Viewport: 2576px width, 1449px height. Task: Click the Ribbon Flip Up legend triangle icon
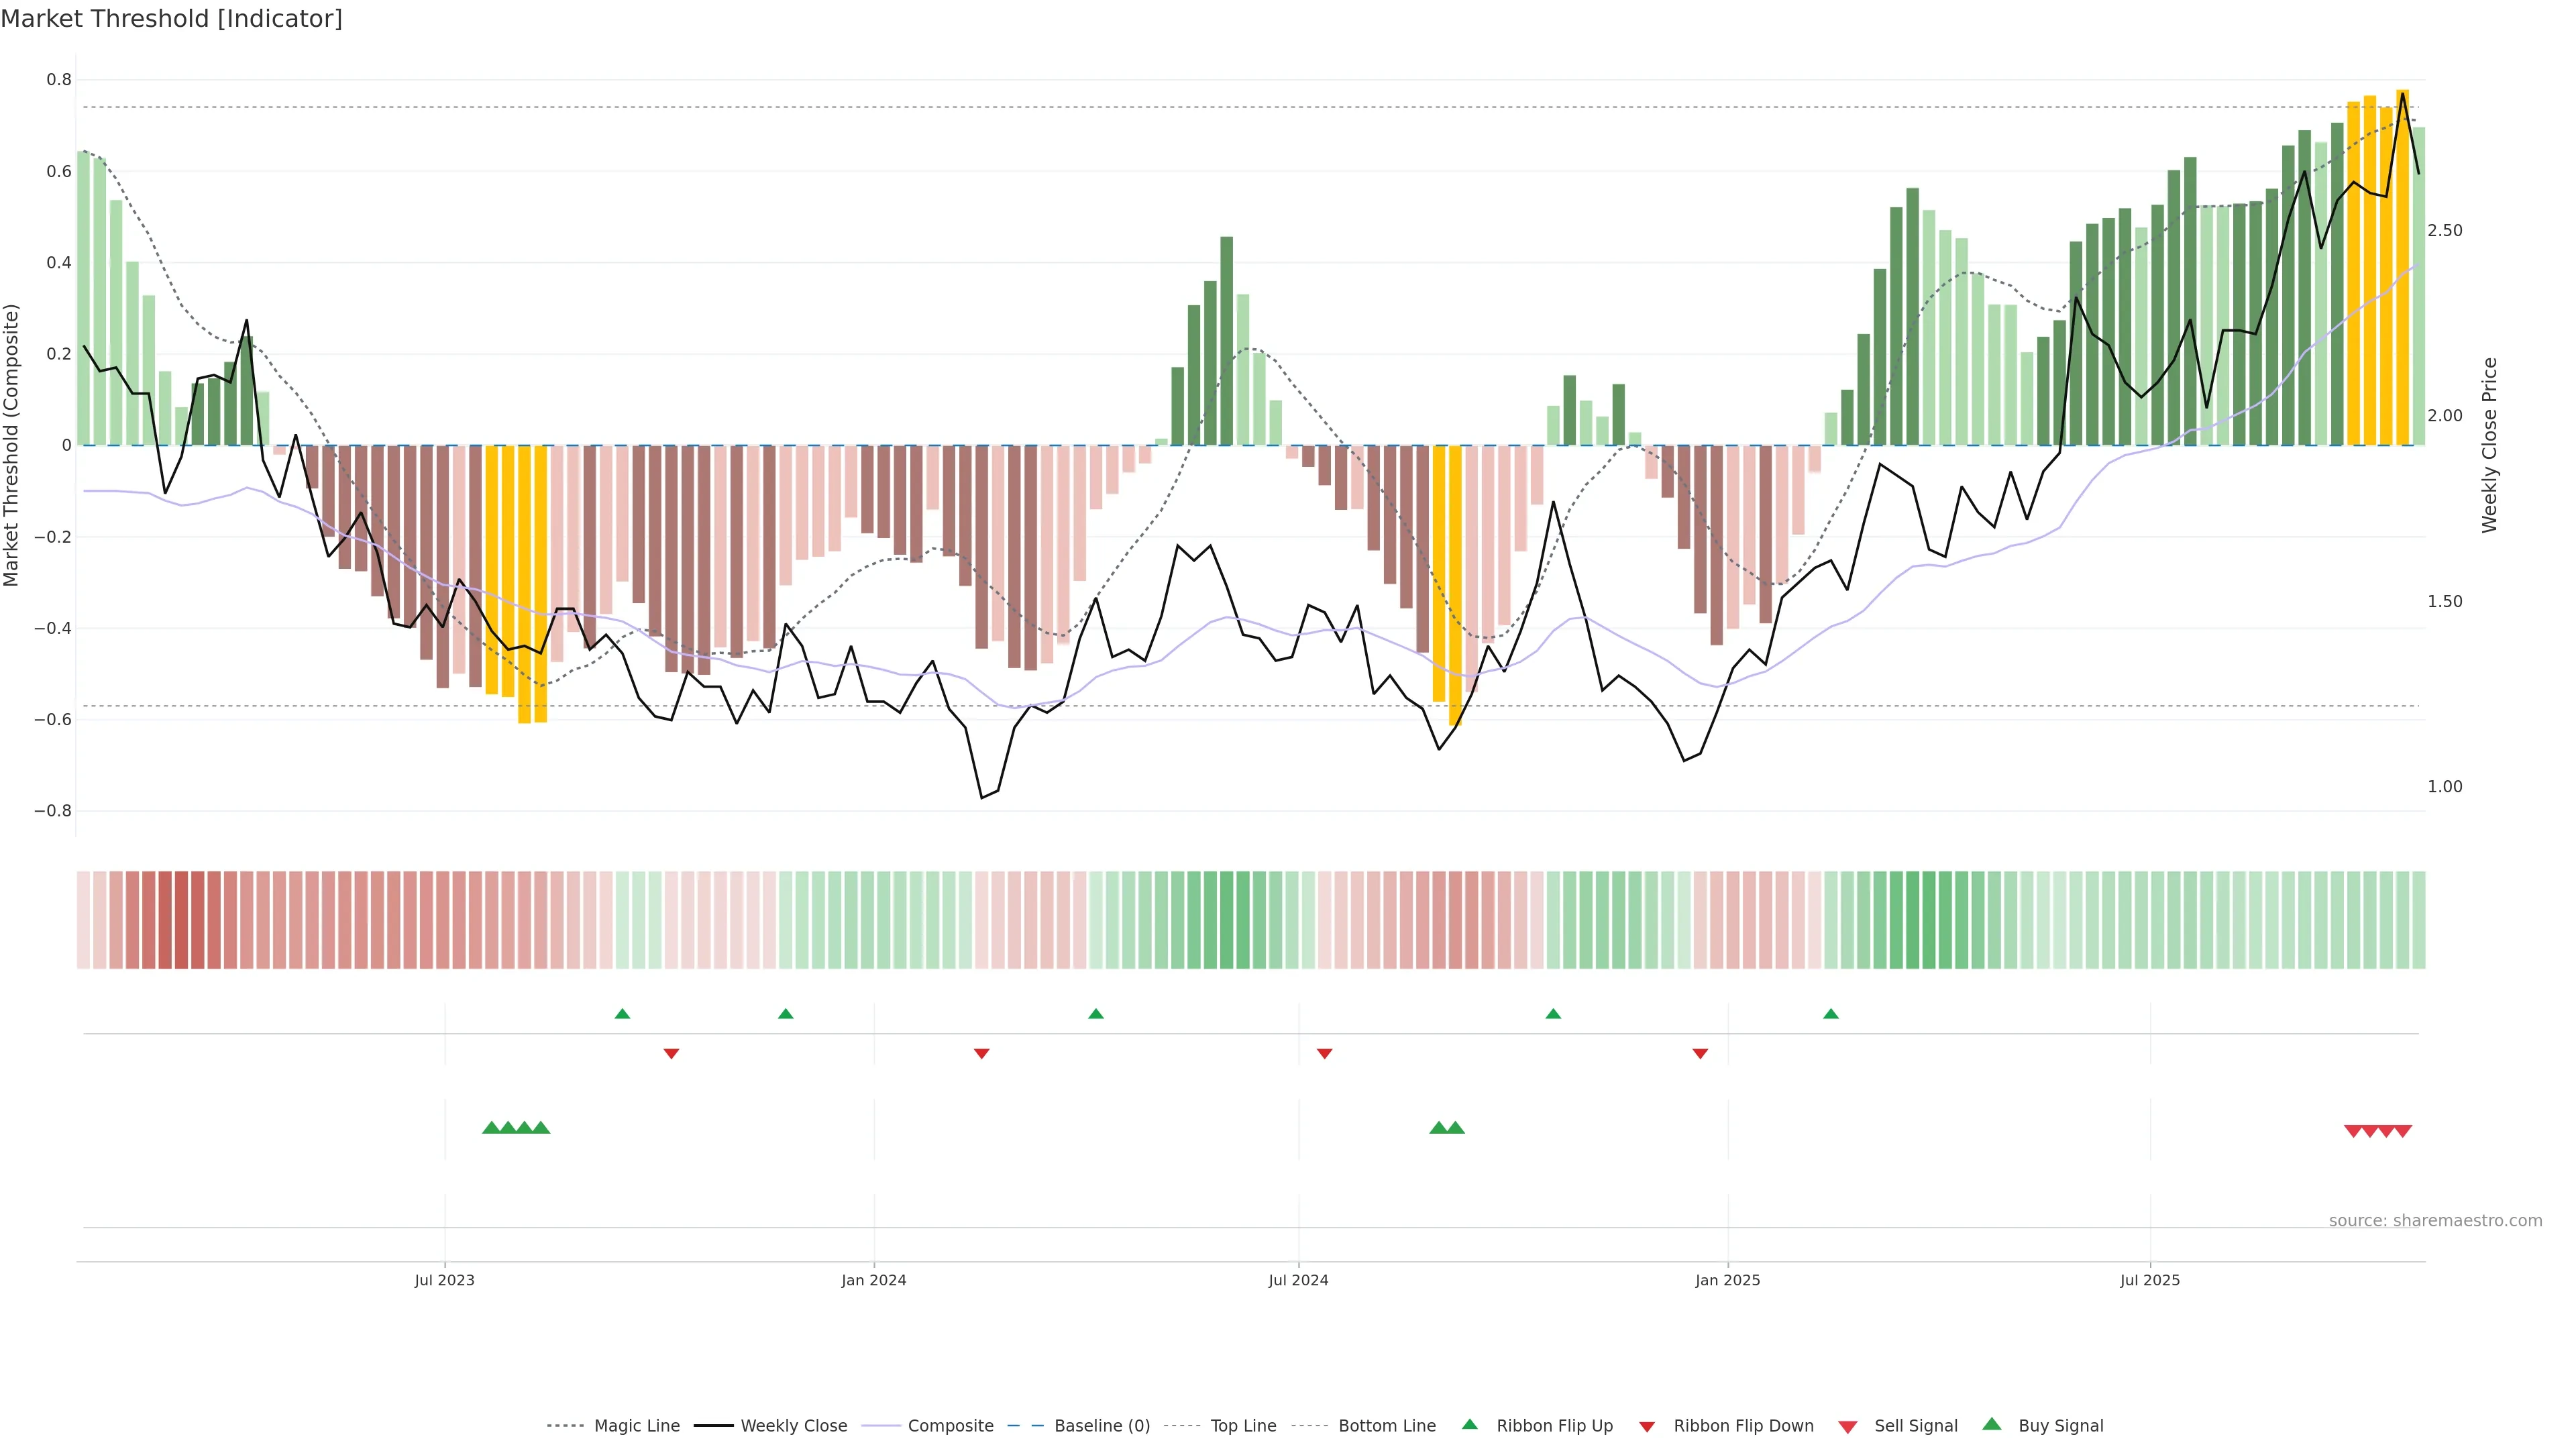(1469, 1424)
